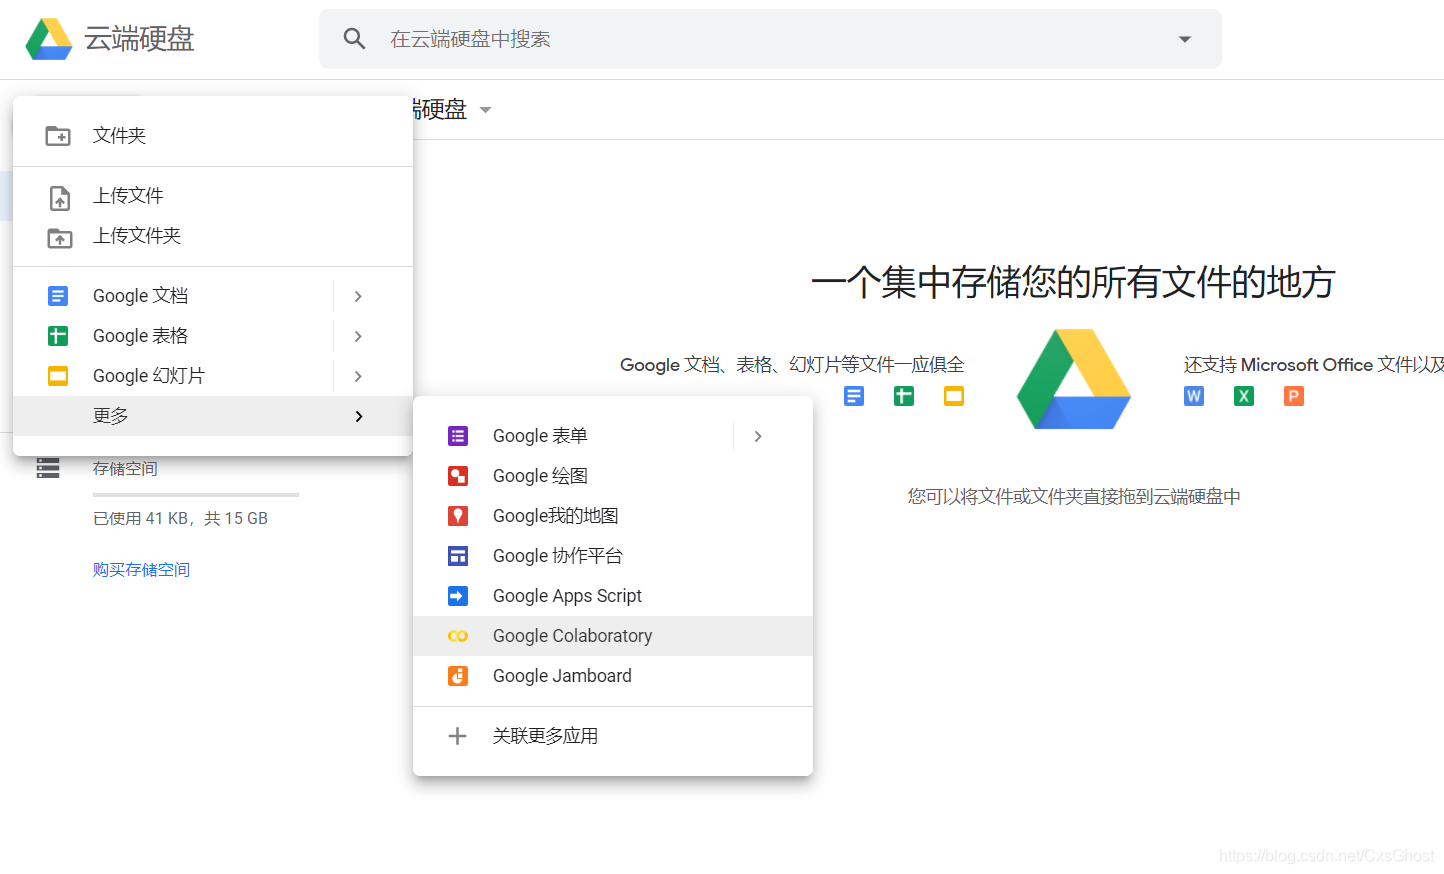The width and height of the screenshot is (1444, 874).
Task: Open search options dropdown arrow
Action: [1185, 39]
